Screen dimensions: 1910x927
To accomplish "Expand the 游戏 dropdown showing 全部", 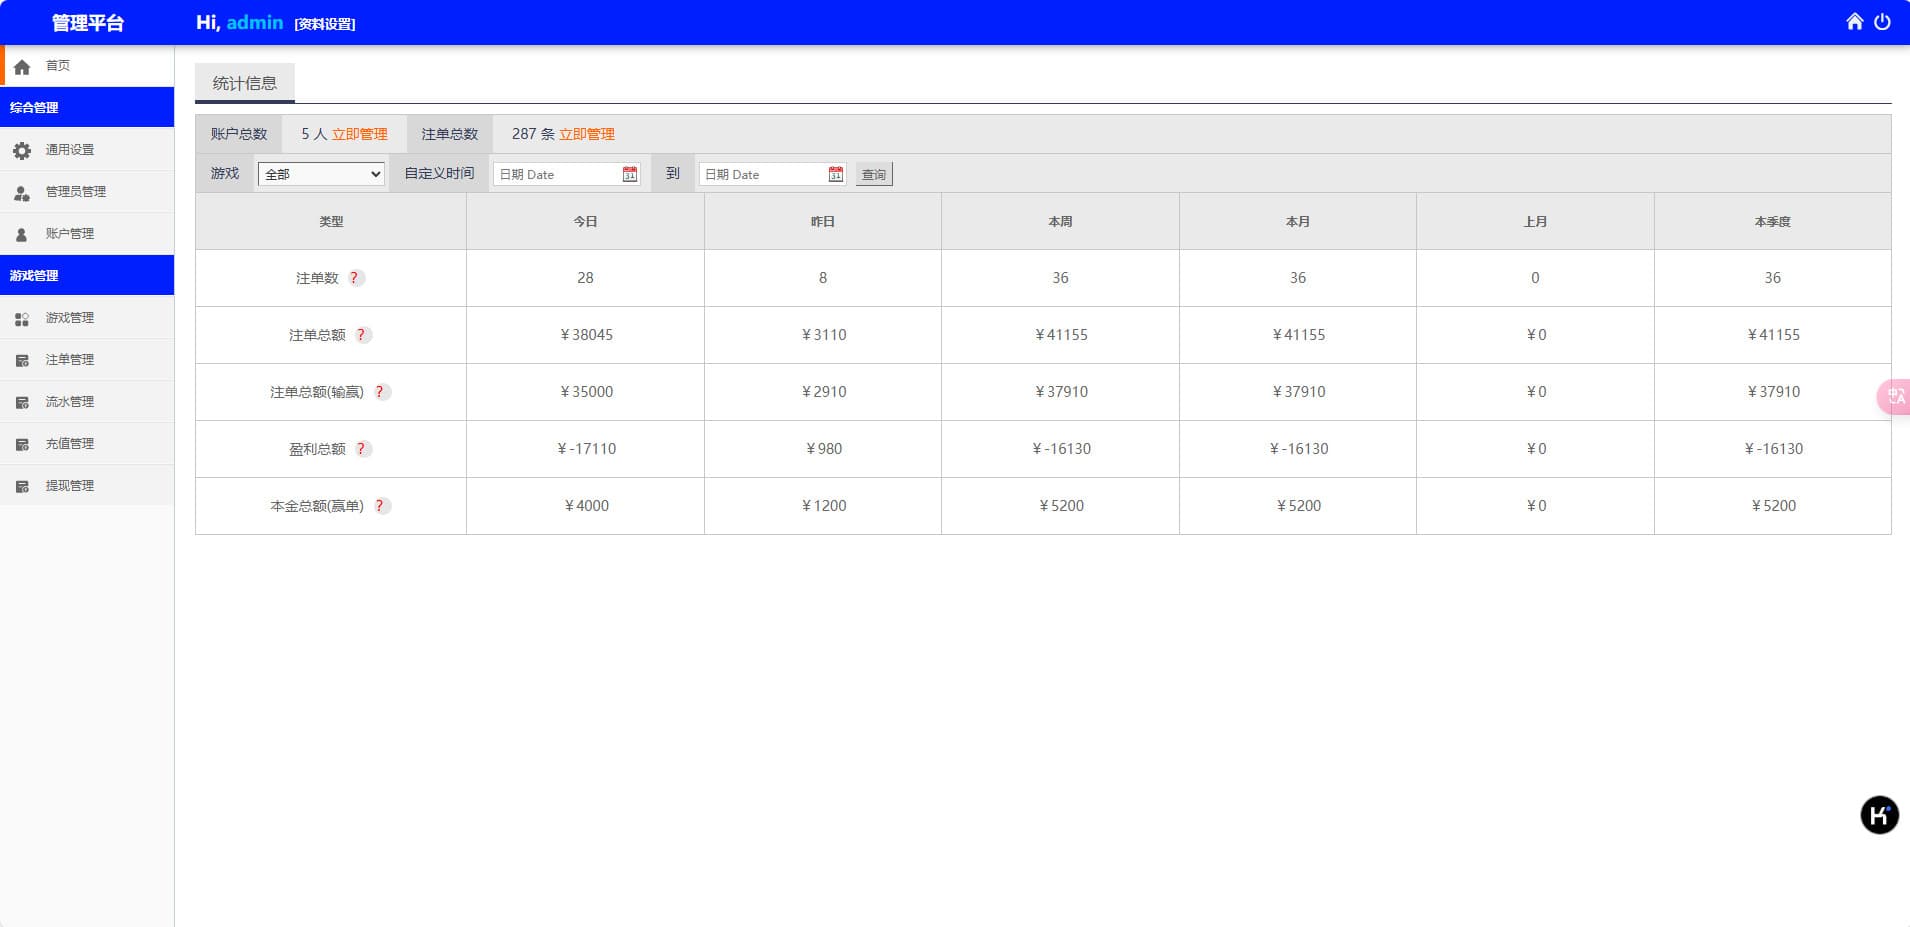I will [321, 174].
